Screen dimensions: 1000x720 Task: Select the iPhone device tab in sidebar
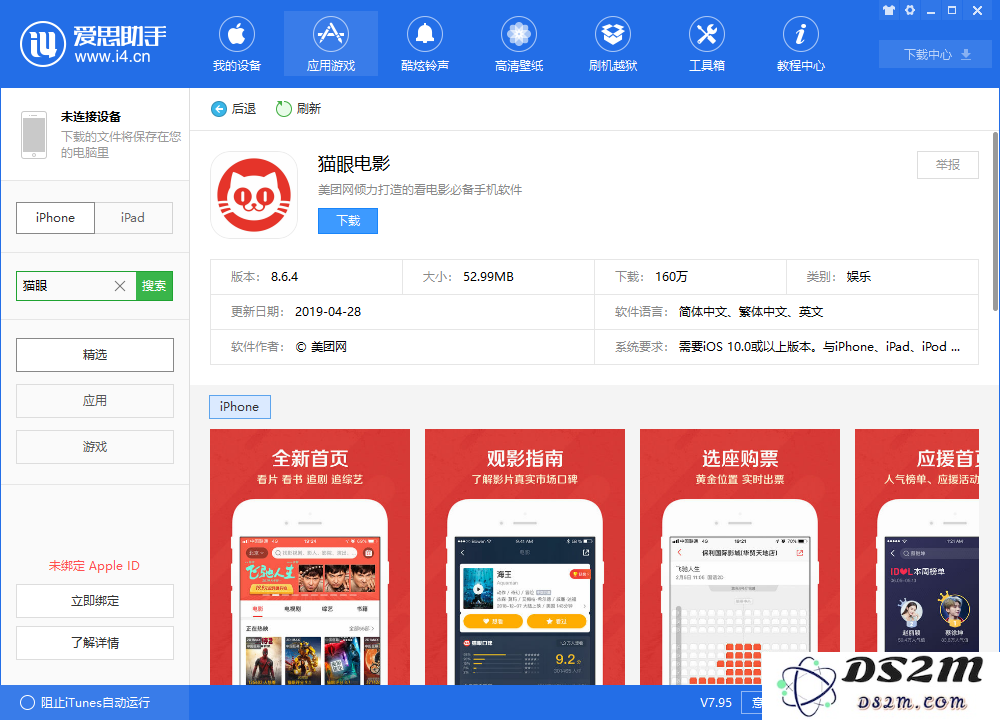coord(55,218)
